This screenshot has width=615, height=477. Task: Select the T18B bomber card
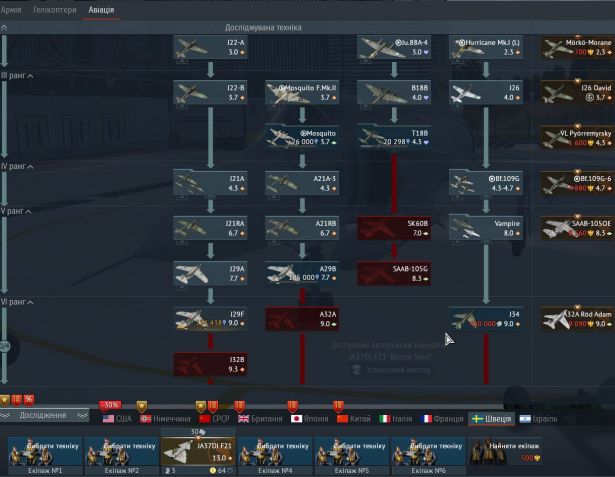pyautogui.click(x=393, y=137)
